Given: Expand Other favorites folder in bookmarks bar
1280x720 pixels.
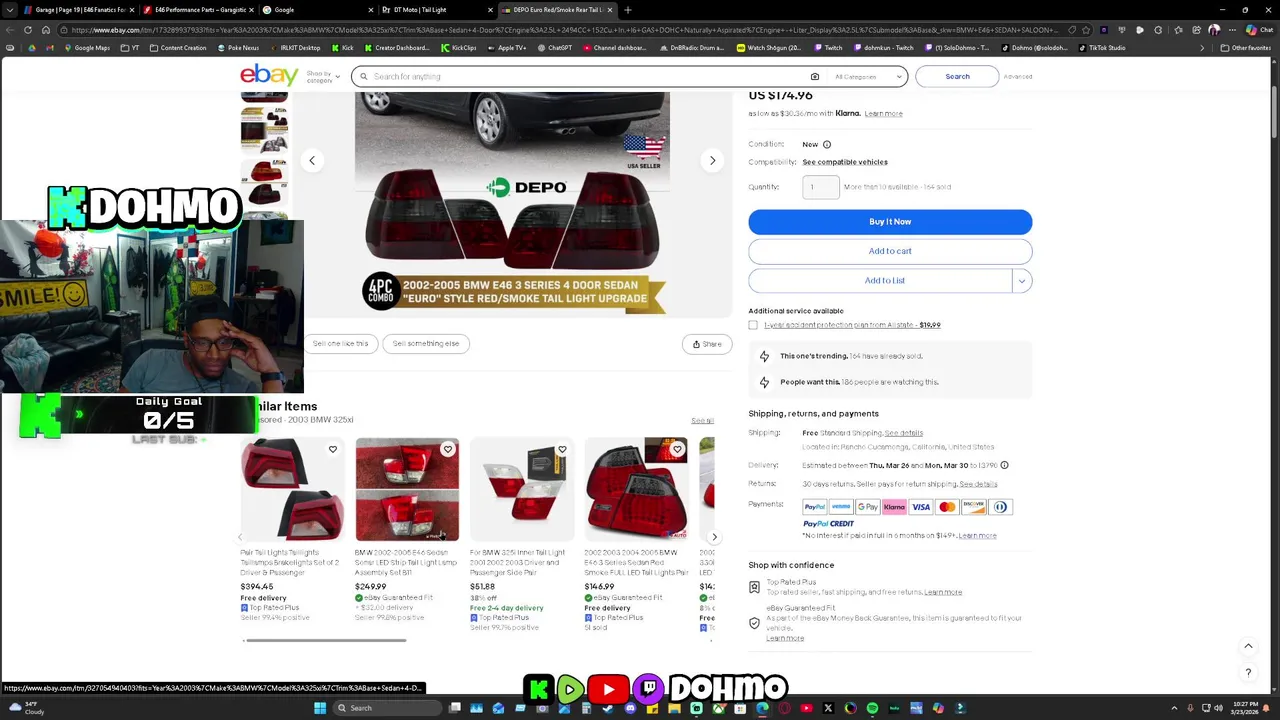Looking at the screenshot, I should 1247,48.
